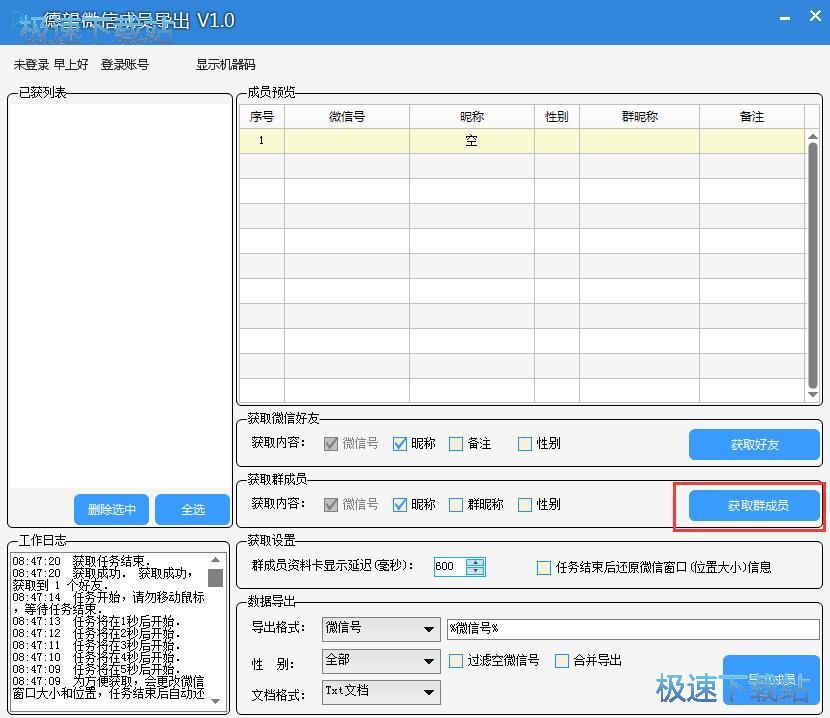Enable the 合并导出 checkbox

pos(562,660)
